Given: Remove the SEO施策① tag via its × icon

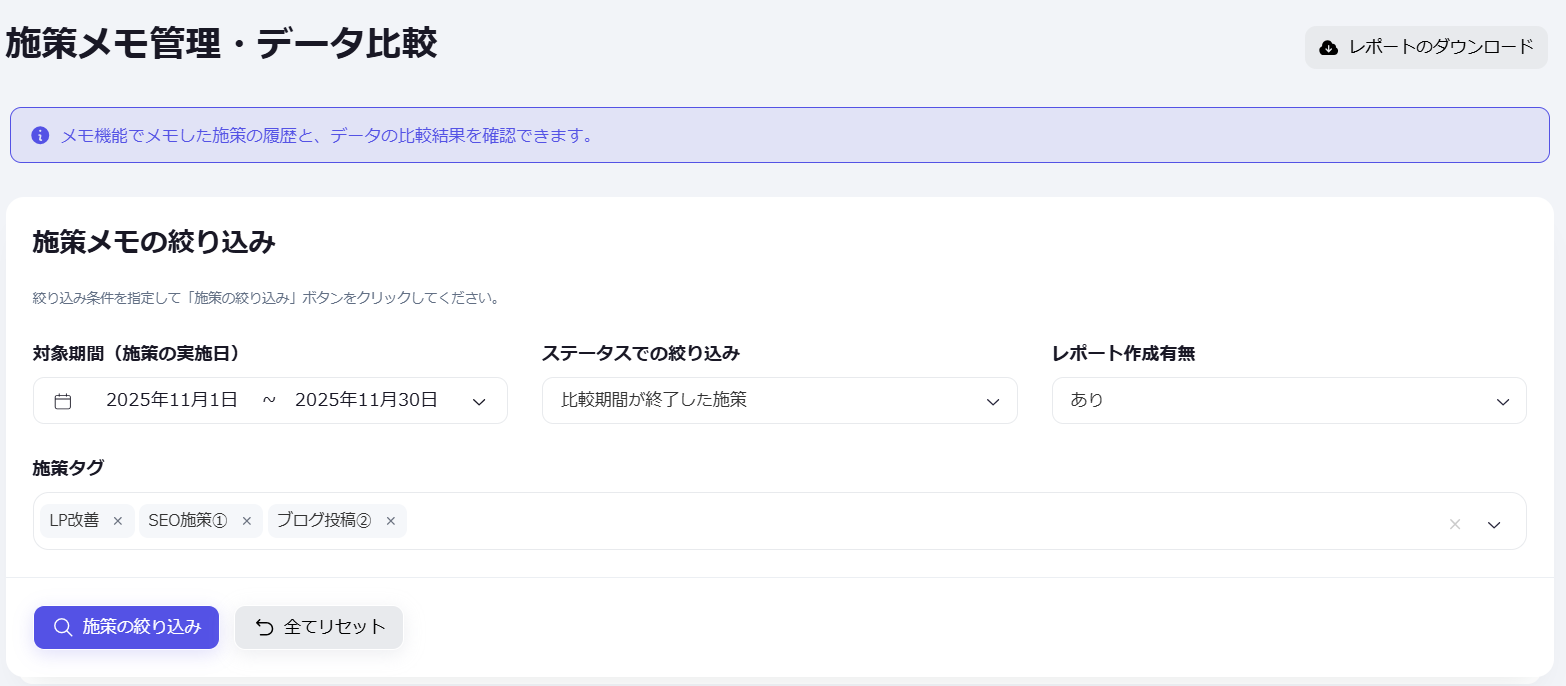Looking at the screenshot, I should tap(246, 520).
